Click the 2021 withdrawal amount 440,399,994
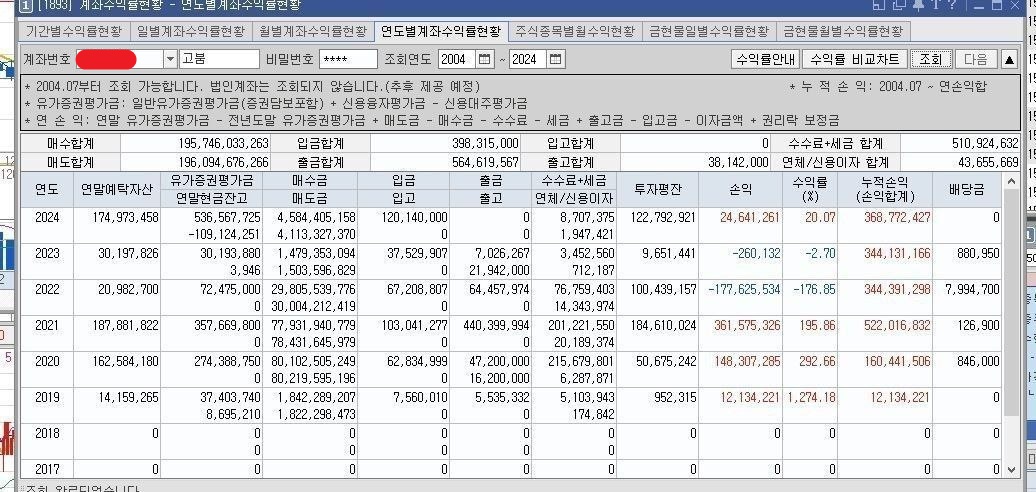Viewport: 1036px width, 492px height. (496, 326)
